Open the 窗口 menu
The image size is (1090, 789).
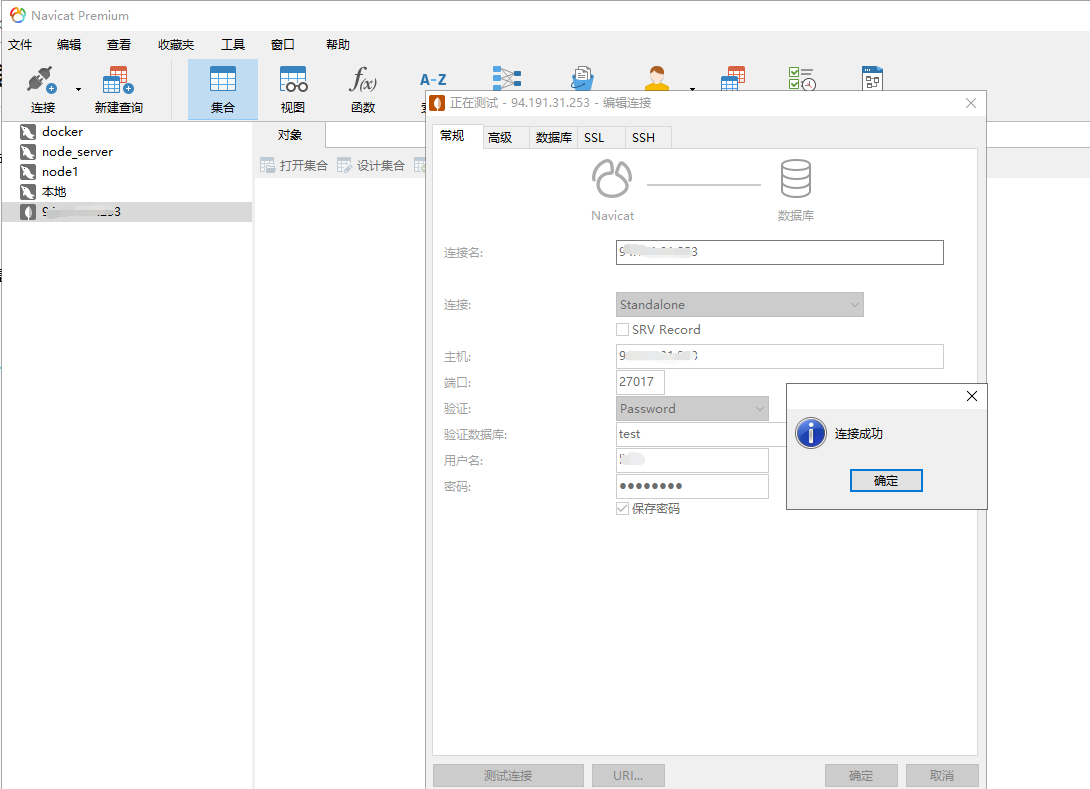[x=282, y=44]
